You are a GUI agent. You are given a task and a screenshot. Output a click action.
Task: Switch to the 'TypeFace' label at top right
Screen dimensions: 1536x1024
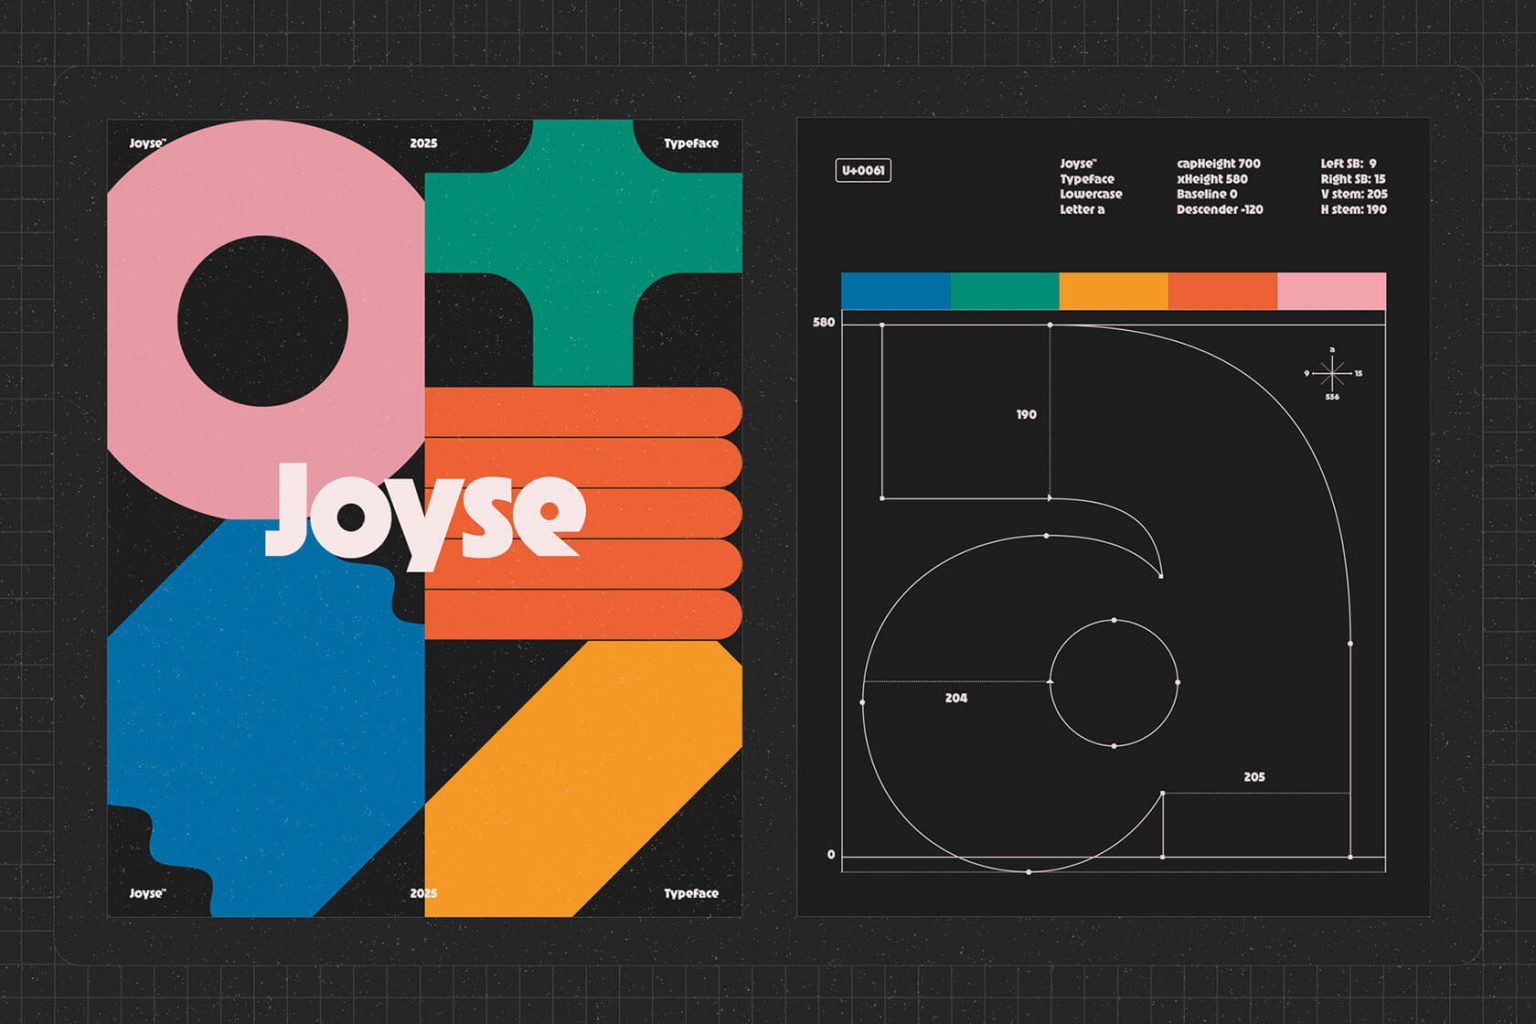(693, 143)
